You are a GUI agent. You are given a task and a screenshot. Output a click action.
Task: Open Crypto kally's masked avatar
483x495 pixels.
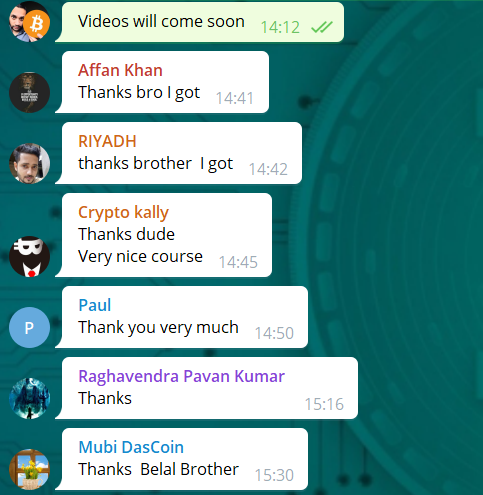click(x=29, y=256)
